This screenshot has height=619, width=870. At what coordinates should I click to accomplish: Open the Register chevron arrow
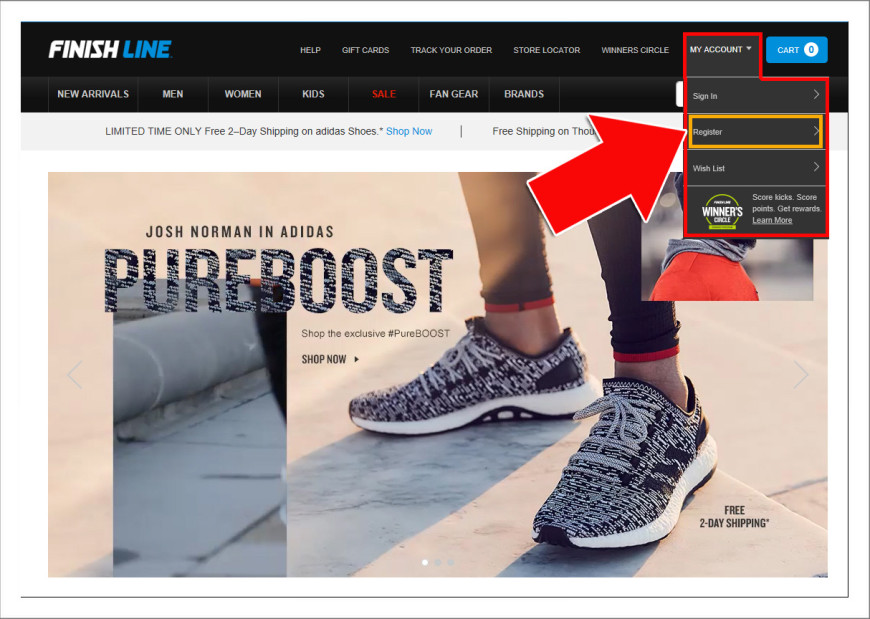point(816,131)
